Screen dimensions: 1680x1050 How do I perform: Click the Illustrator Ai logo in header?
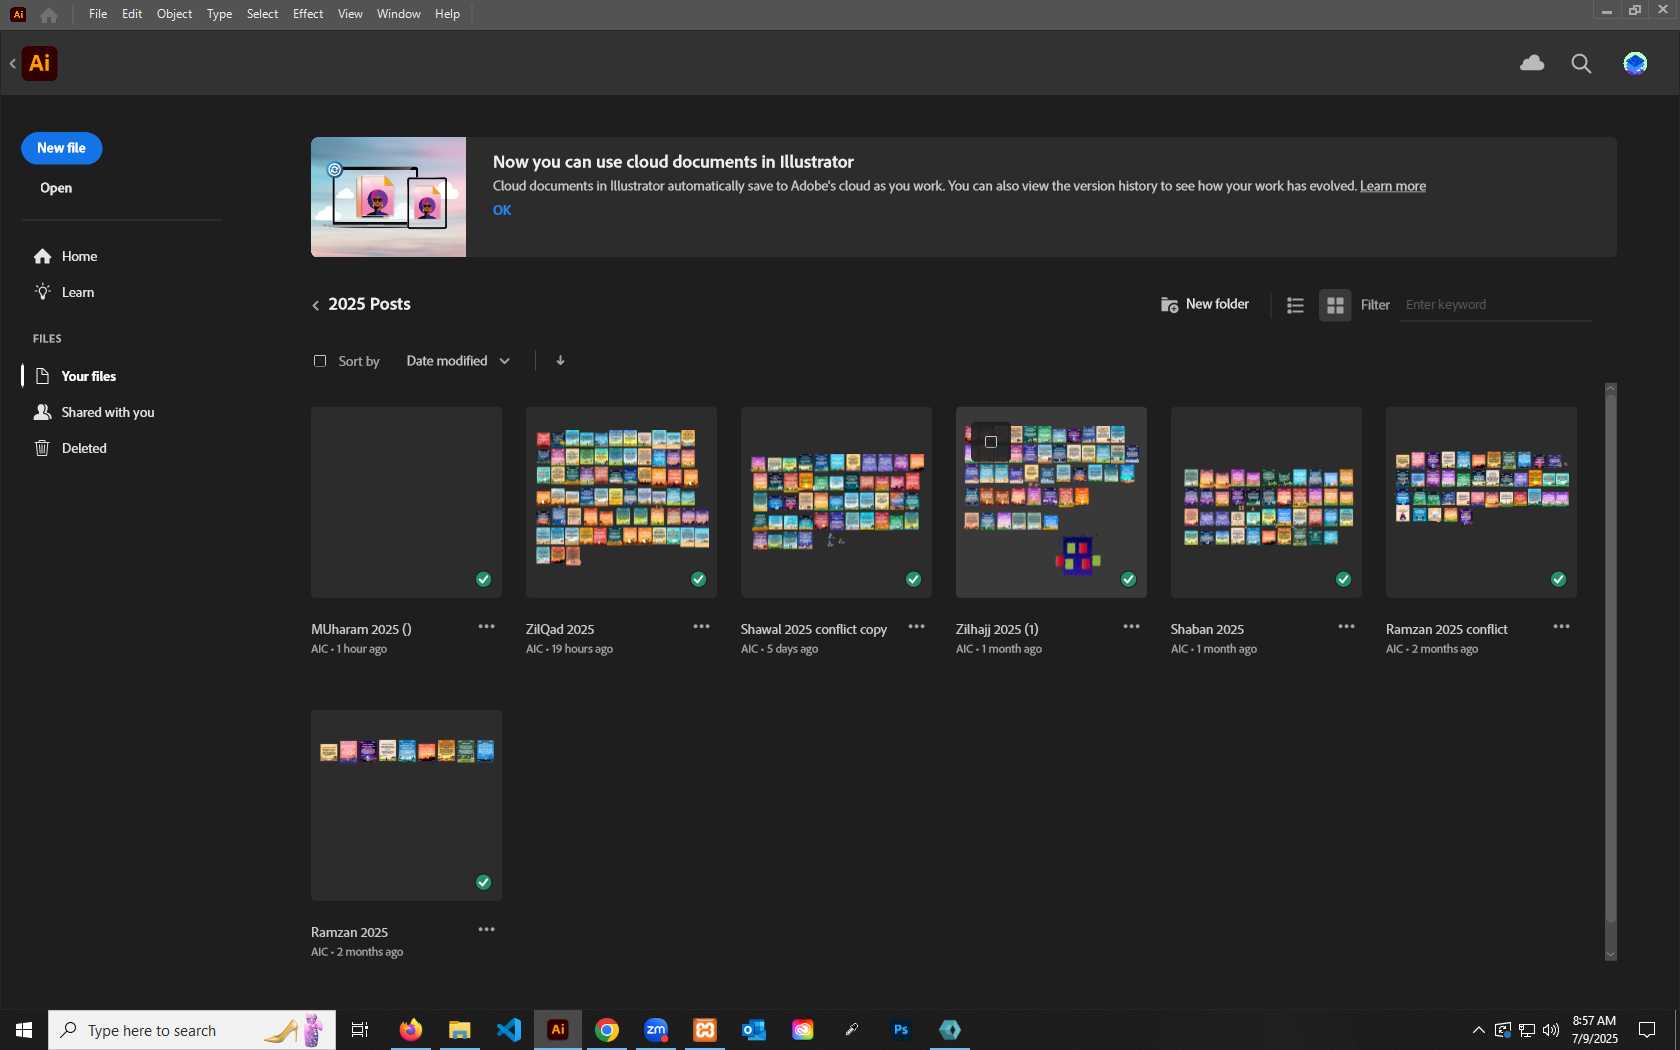click(x=39, y=63)
